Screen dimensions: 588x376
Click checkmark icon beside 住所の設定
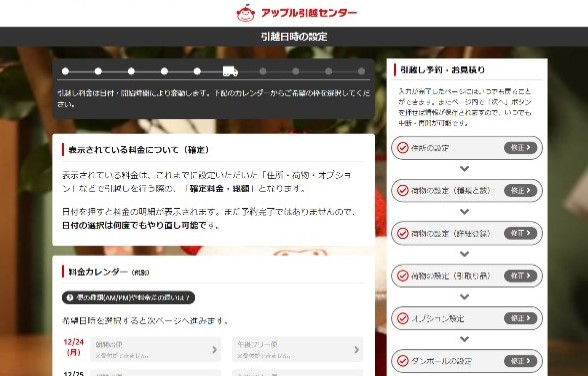tap(403, 148)
